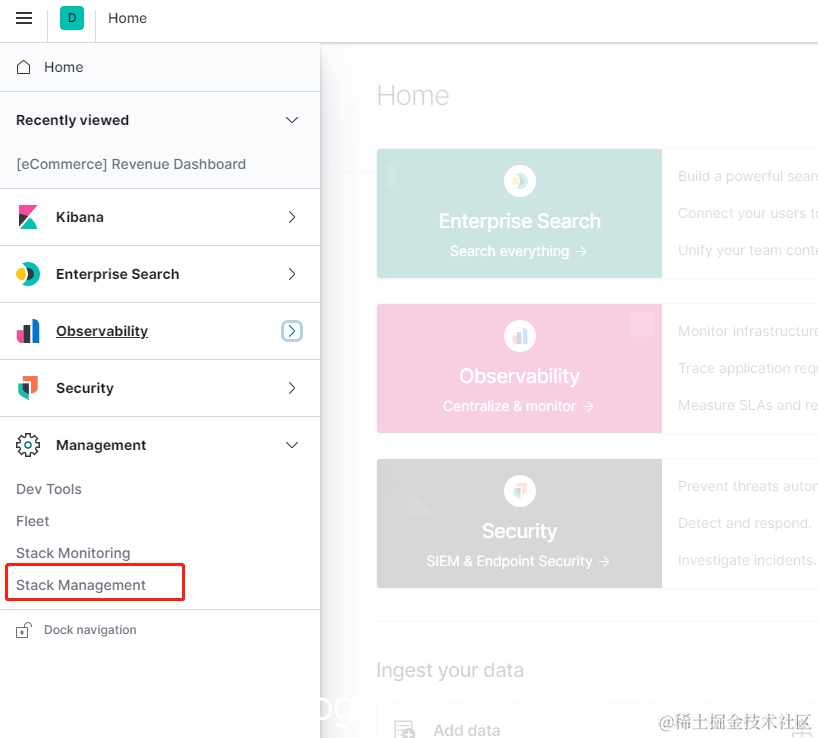This screenshot has height=738, width=818.
Task: Open the Enterprise Search solution card
Action: click(x=519, y=213)
